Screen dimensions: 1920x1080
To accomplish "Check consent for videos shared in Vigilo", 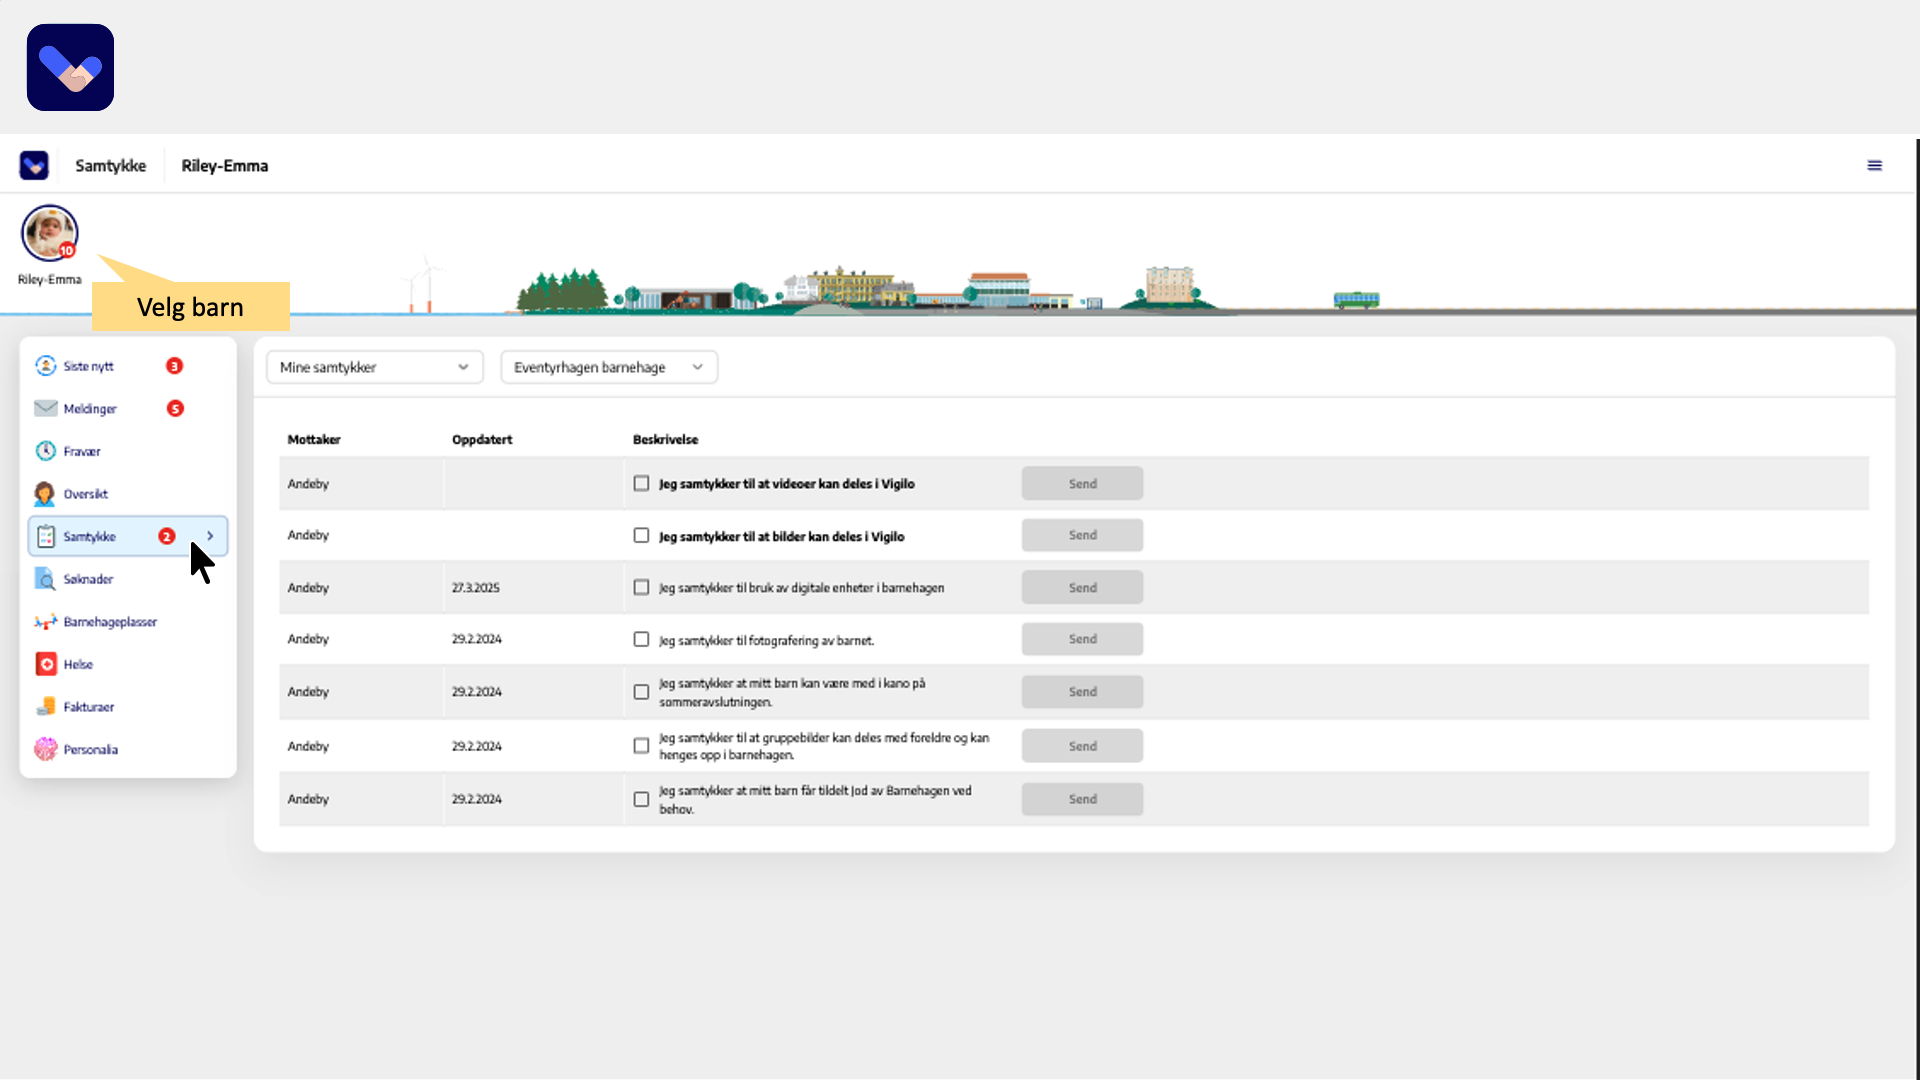I will pyautogui.click(x=641, y=484).
